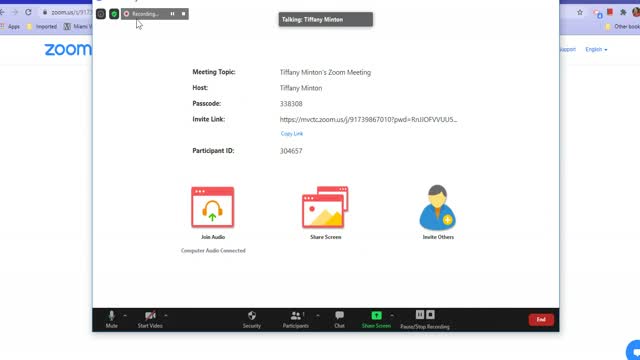The image size is (640, 360).
Task: Stop recording from the top Recording indicator
Action: click(184, 14)
